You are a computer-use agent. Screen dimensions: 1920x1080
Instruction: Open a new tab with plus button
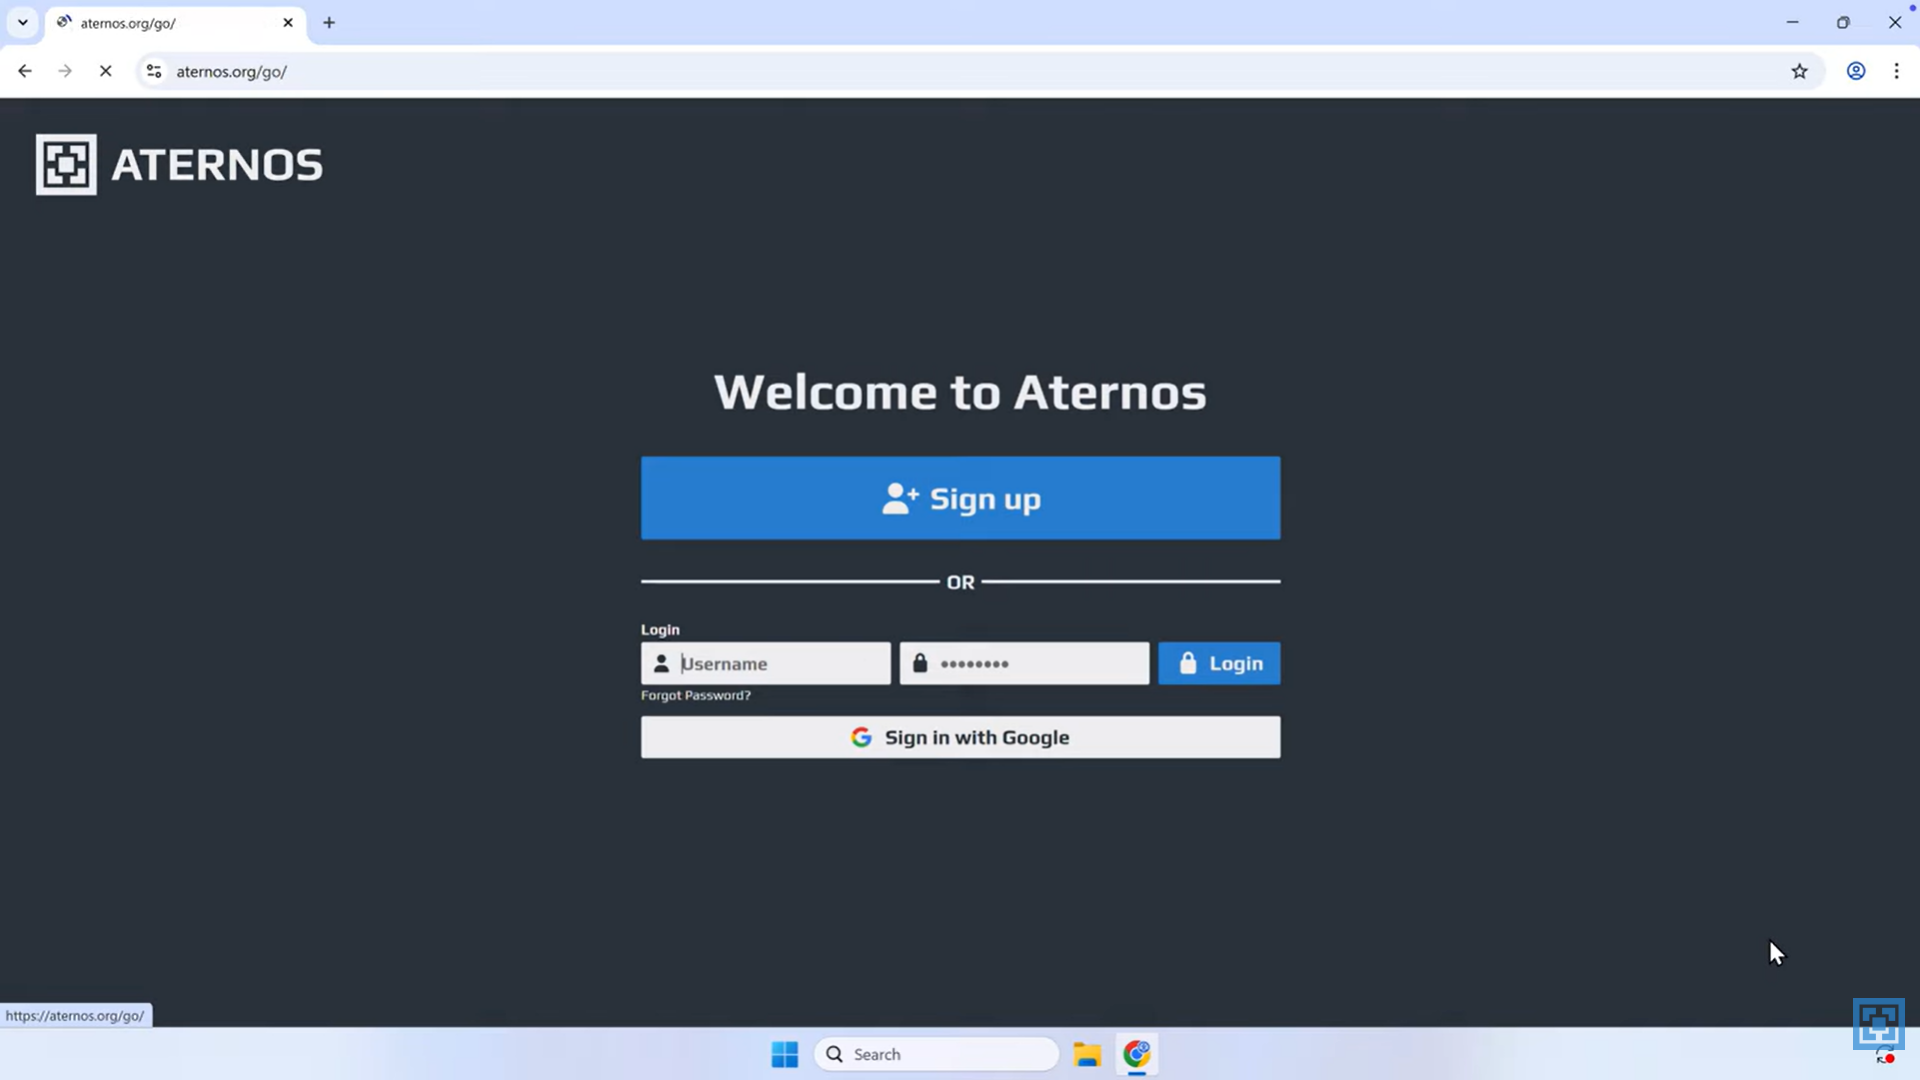329,22
